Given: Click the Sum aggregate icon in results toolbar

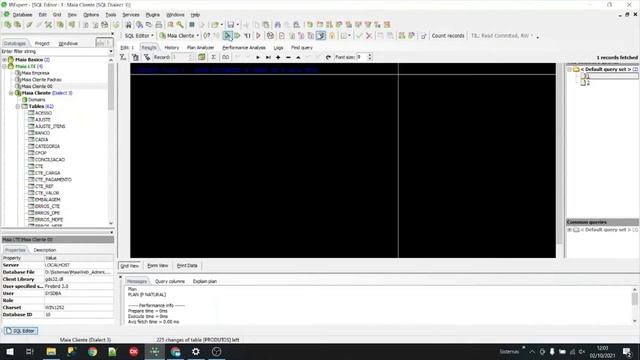Looking at the screenshot, I should pyautogui.click(x=213, y=57).
